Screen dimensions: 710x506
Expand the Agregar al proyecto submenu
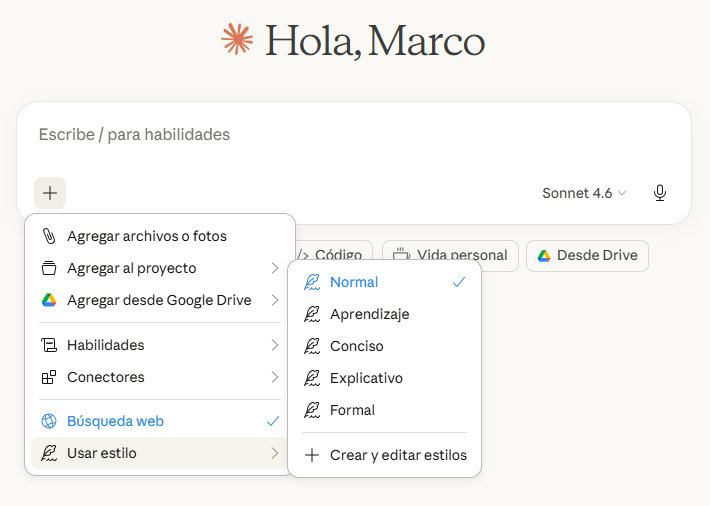tap(274, 268)
